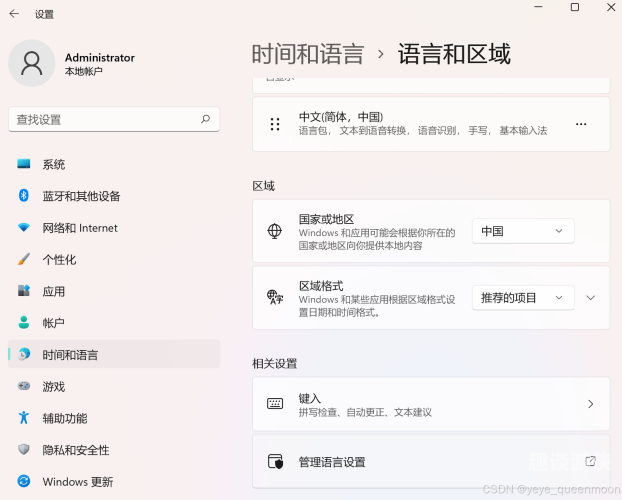Open 游戏 category

[114, 386]
